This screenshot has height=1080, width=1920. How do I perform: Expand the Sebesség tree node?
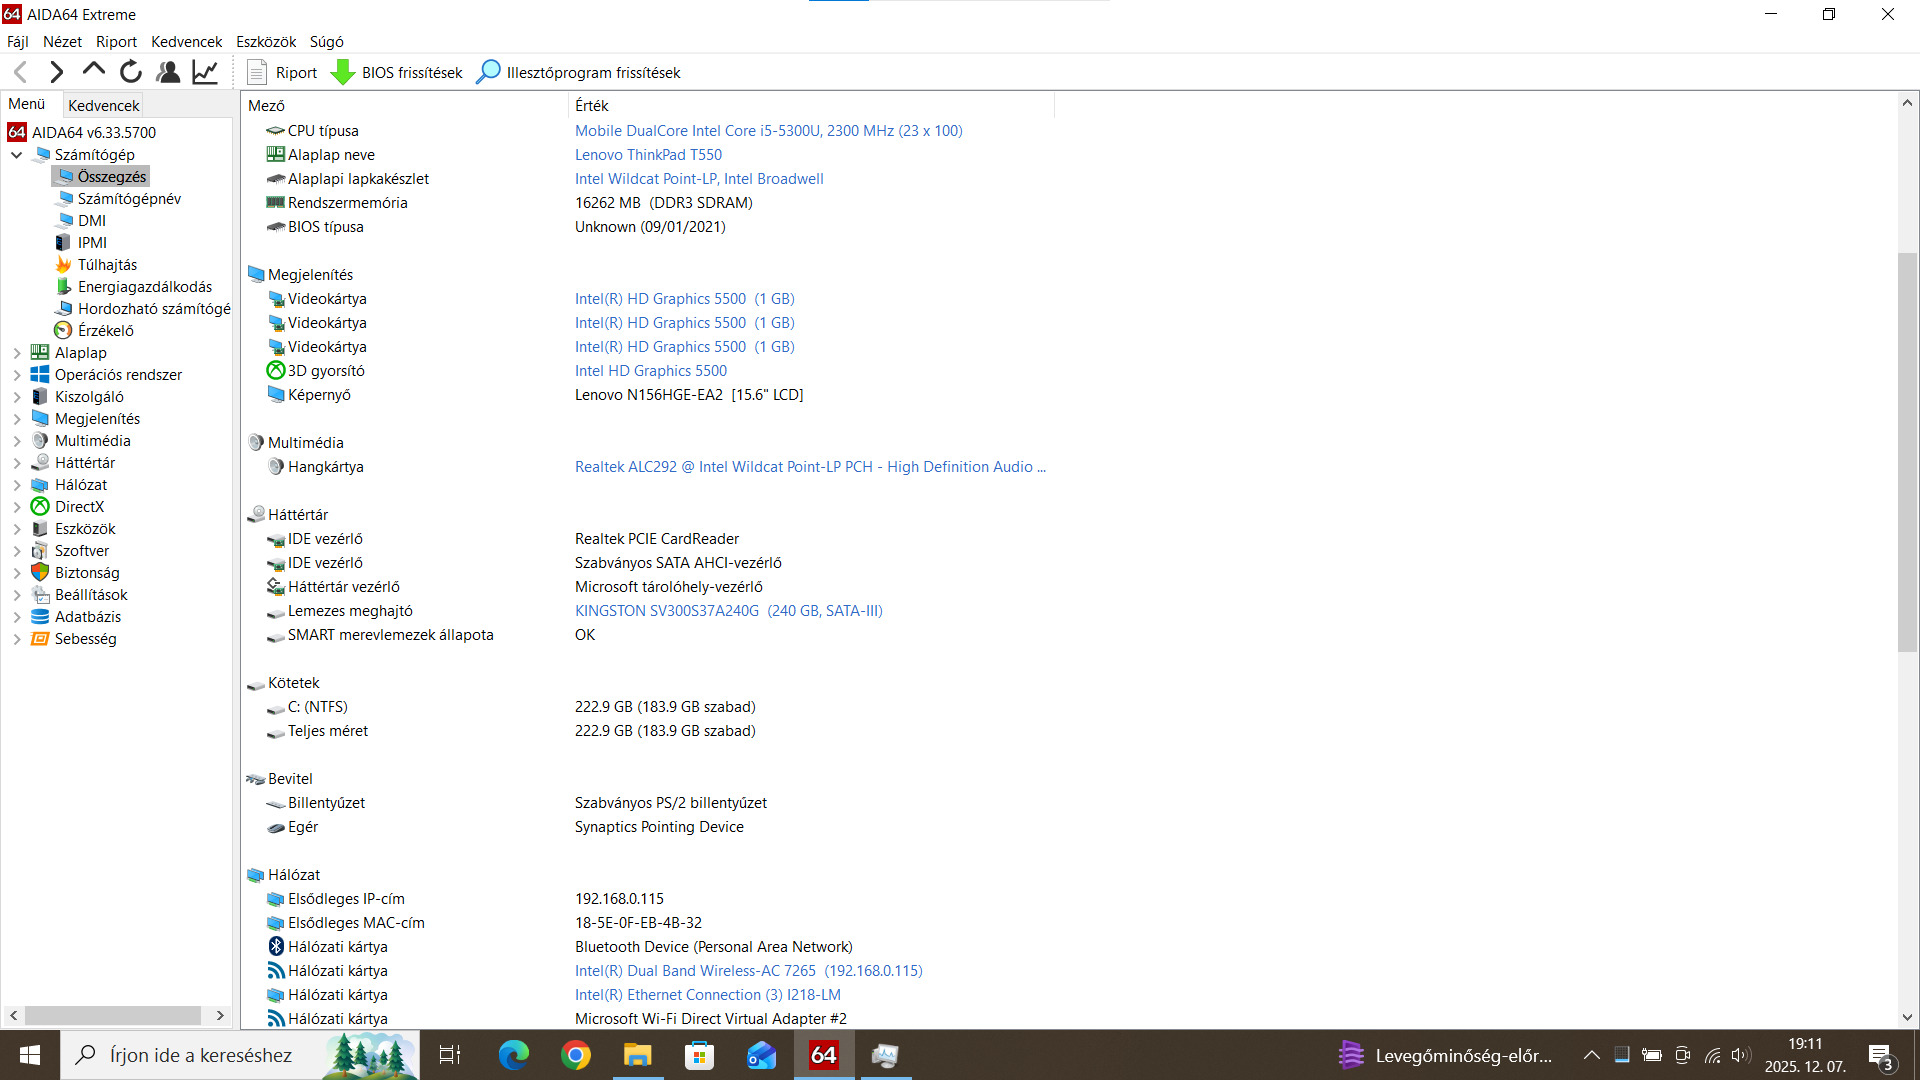[x=17, y=639]
